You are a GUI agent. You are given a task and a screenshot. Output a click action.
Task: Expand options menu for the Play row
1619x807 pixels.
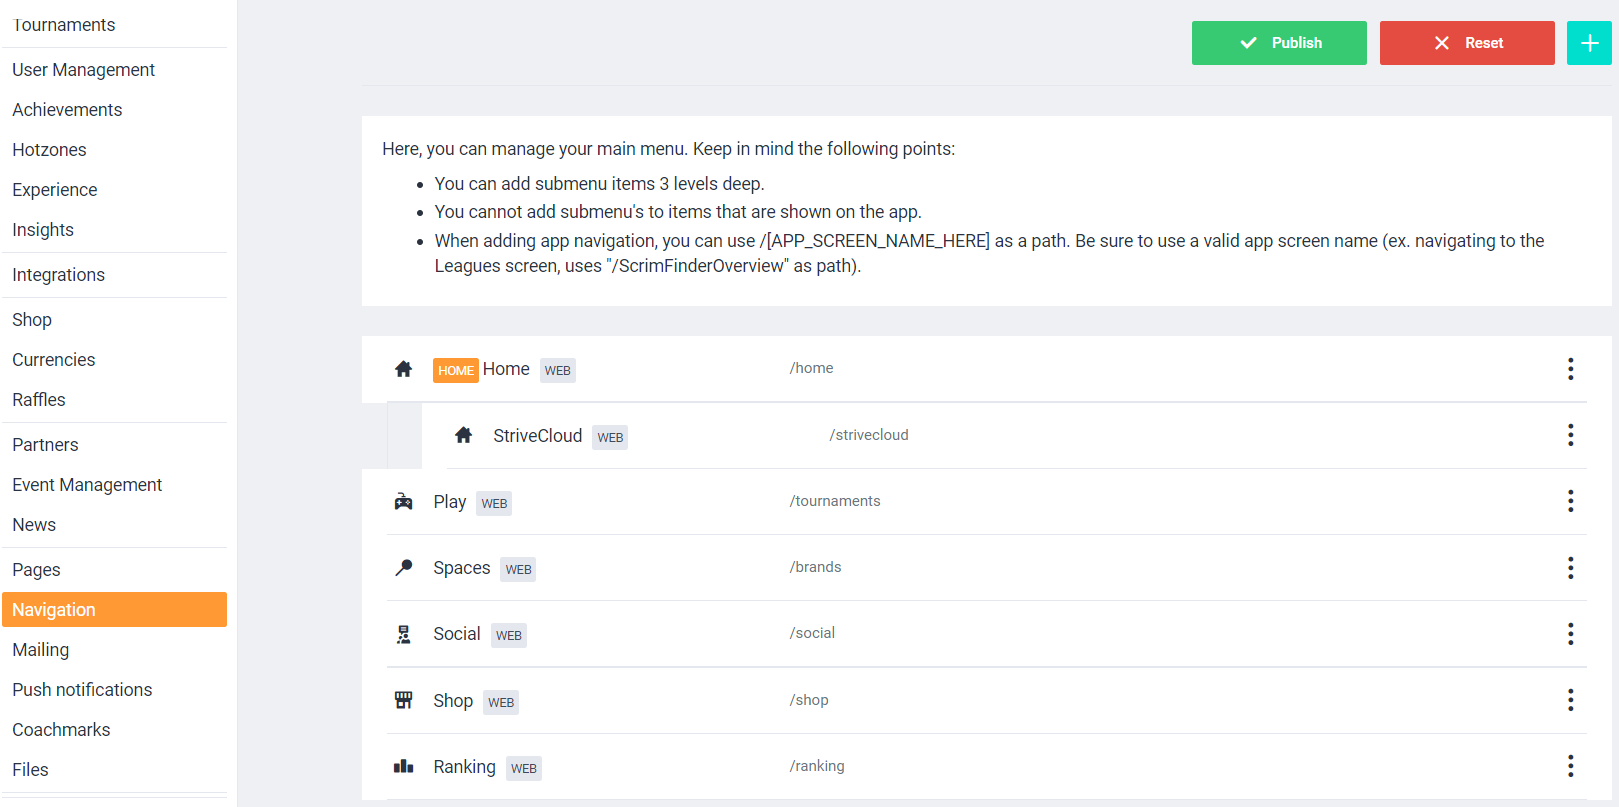(x=1570, y=501)
